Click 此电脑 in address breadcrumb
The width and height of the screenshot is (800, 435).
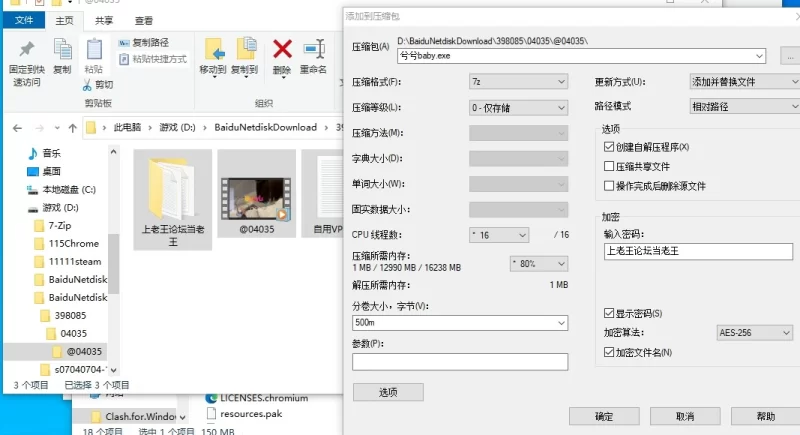click(127, 127)
